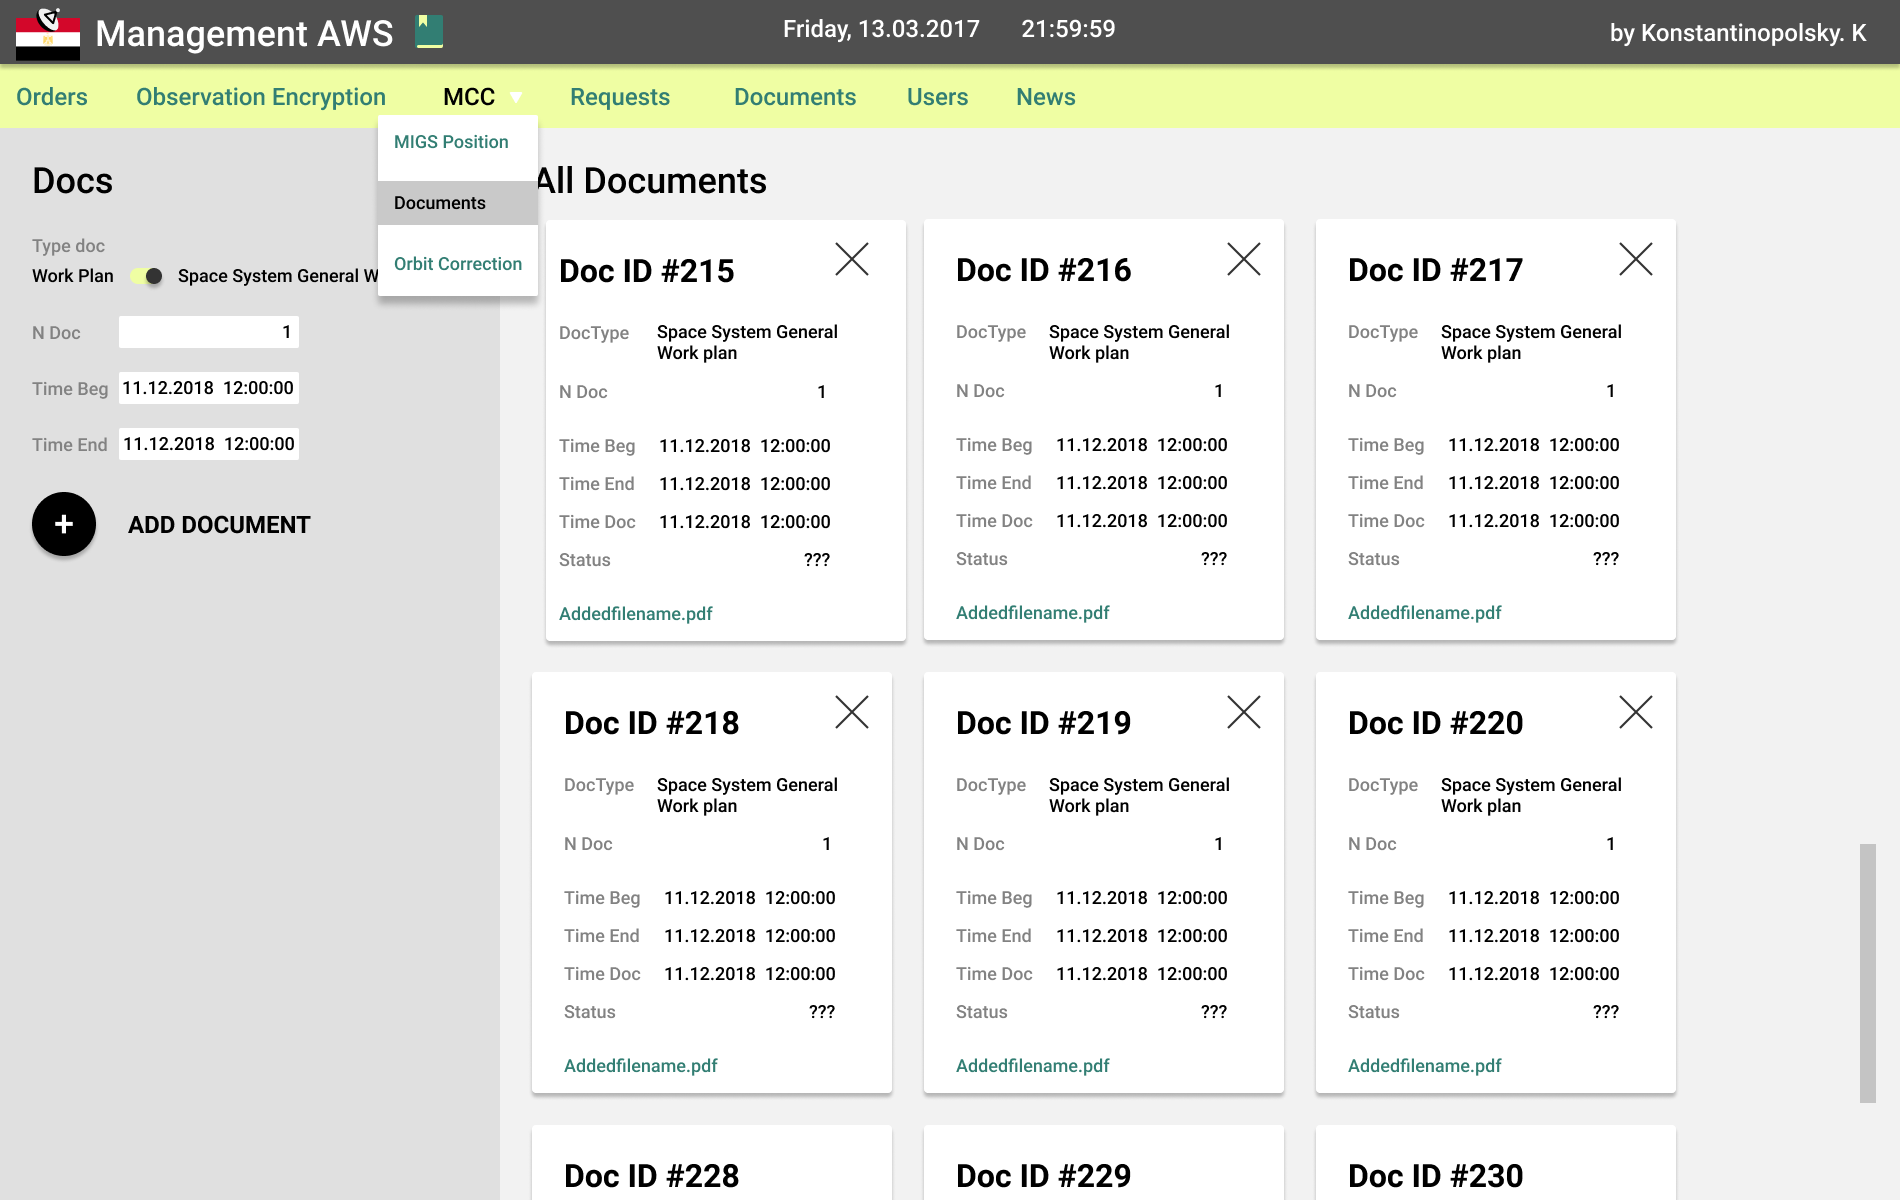
Task: Switch to the Users tab
Action: (937, 97)
